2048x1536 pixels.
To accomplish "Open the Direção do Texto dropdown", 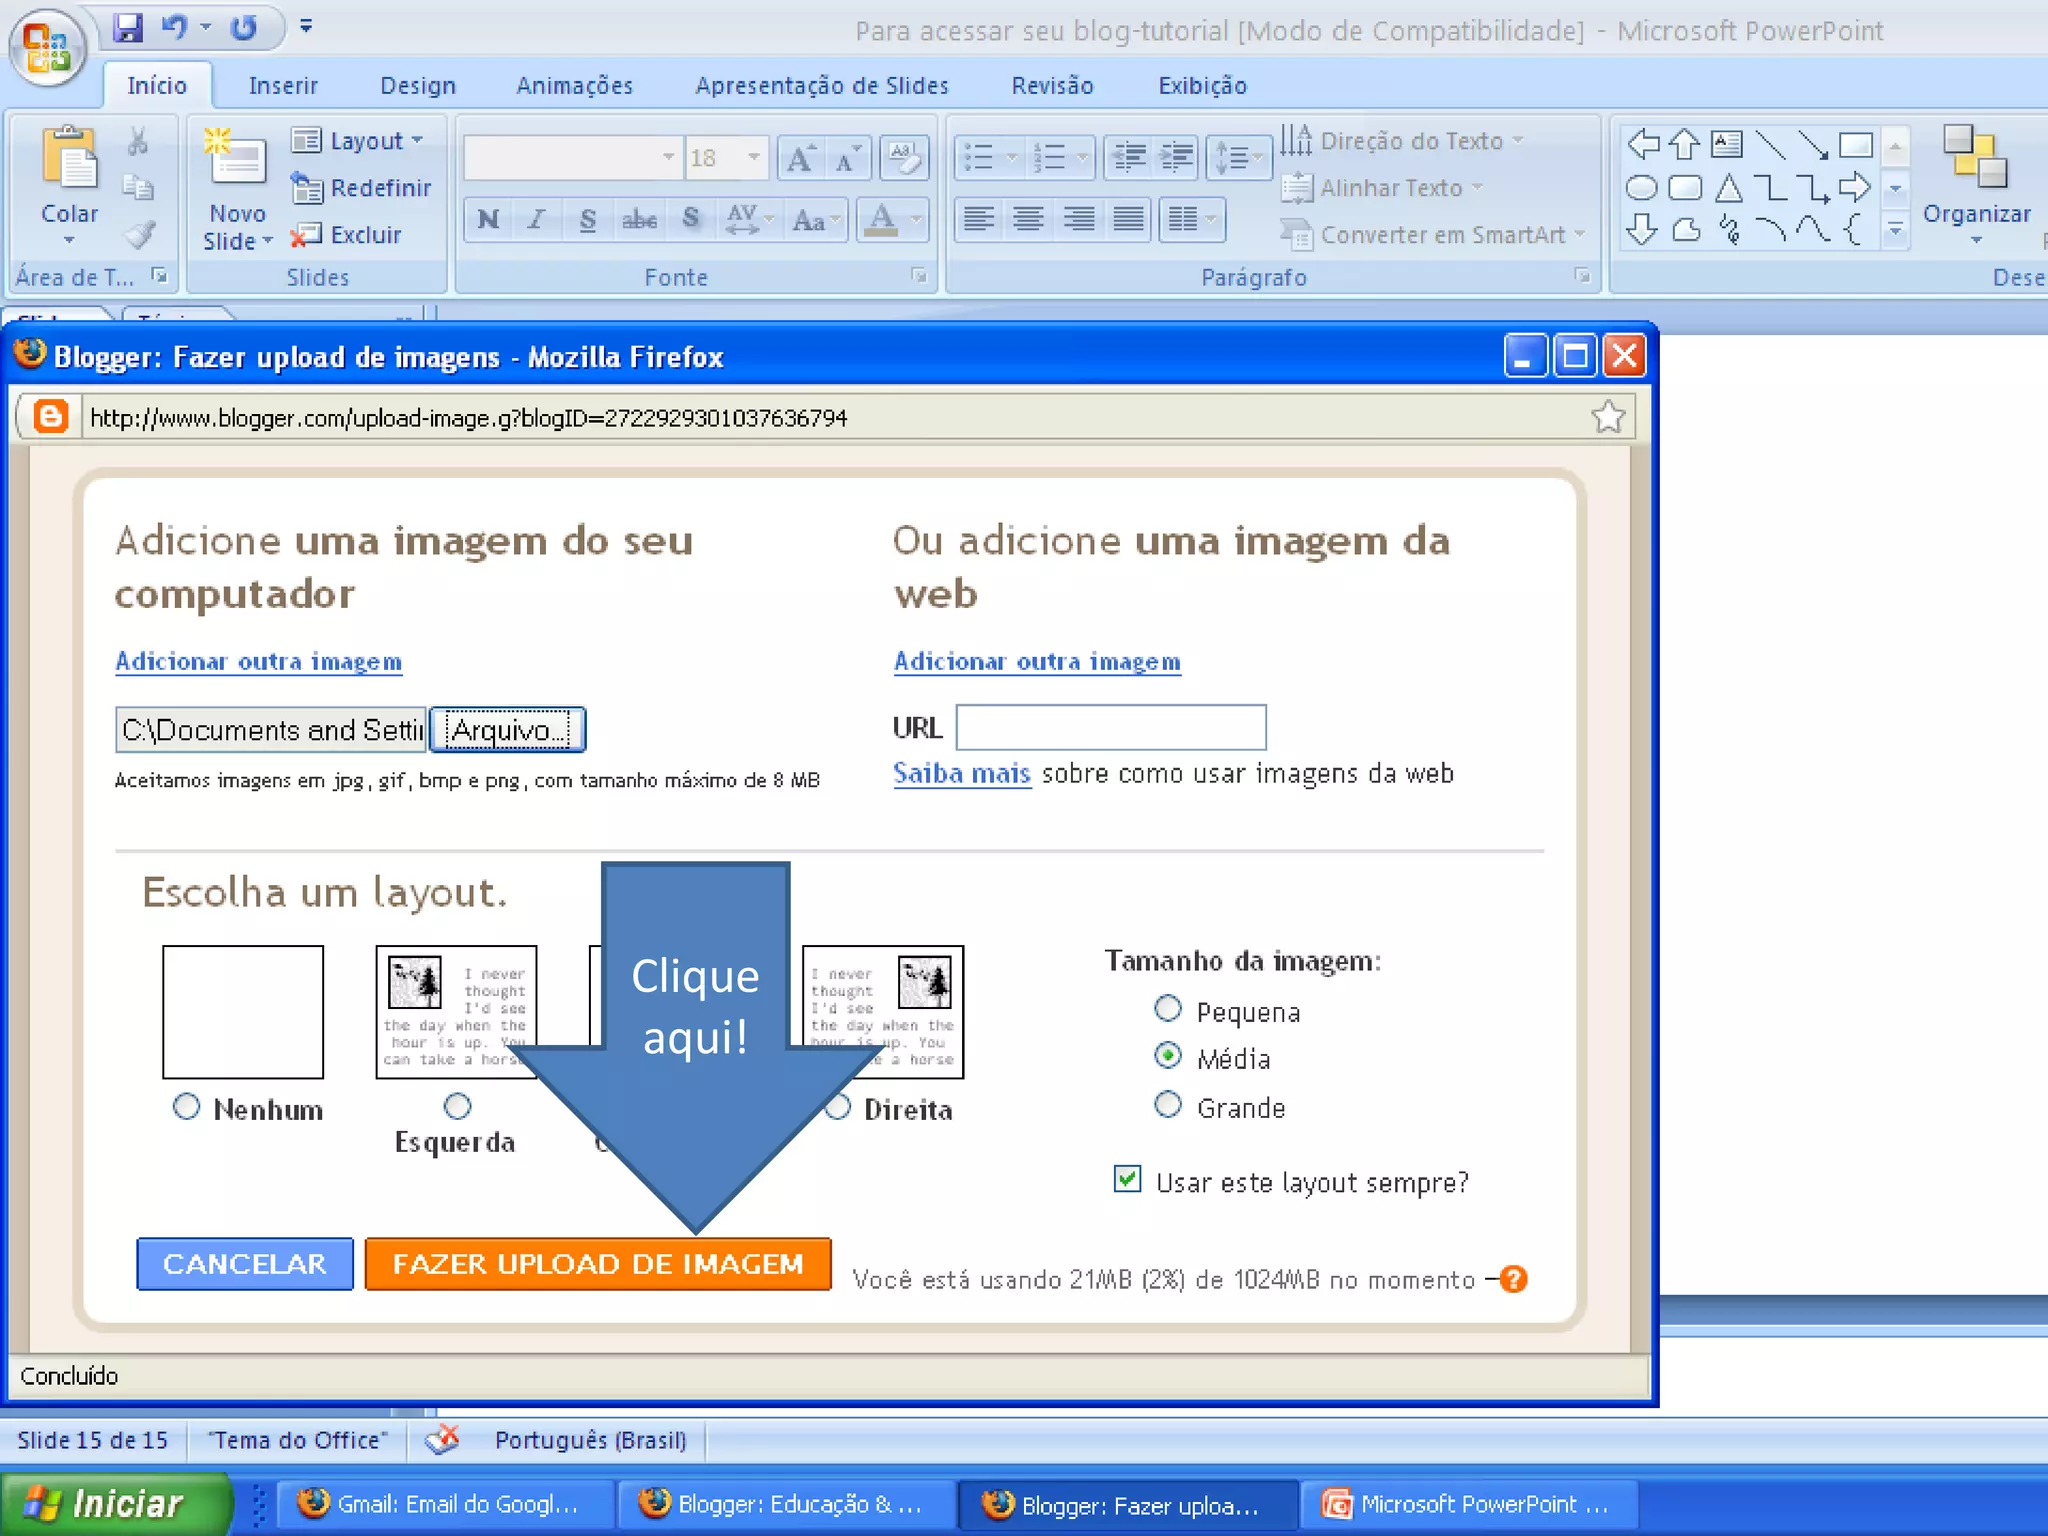I will (1412, 141).
